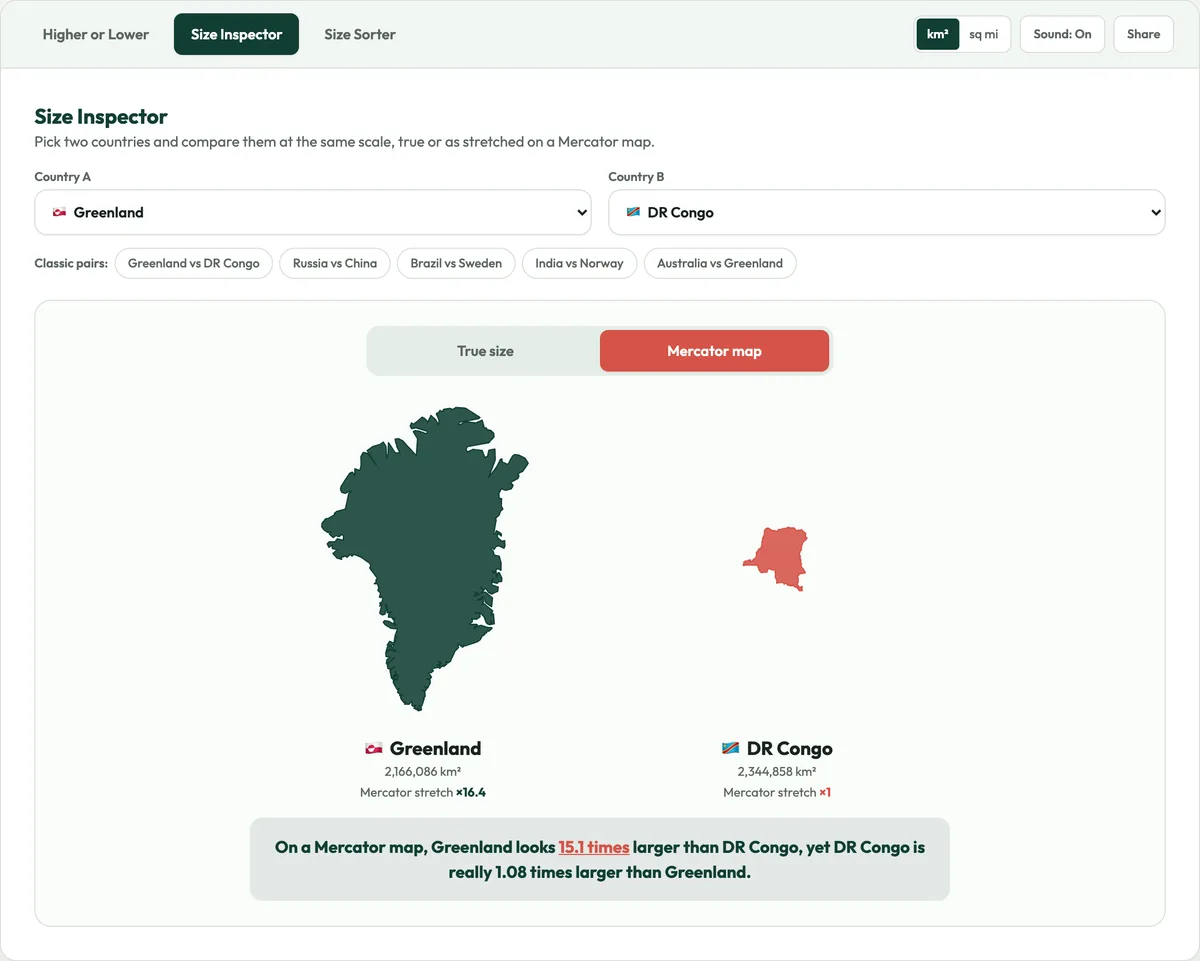The height and width of the screenshot is (961, 1200).
Task: Click the DR Congo flag beside its name
Action: pos(731,748)
